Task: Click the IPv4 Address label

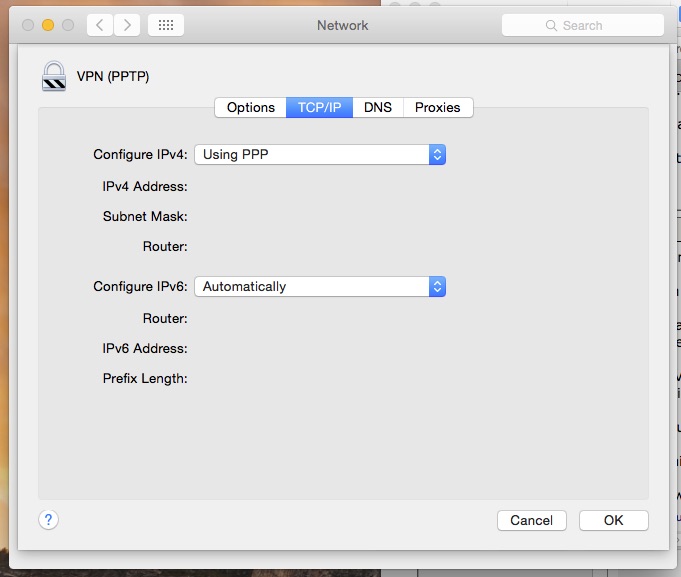Action: click(x=145, y=187)
